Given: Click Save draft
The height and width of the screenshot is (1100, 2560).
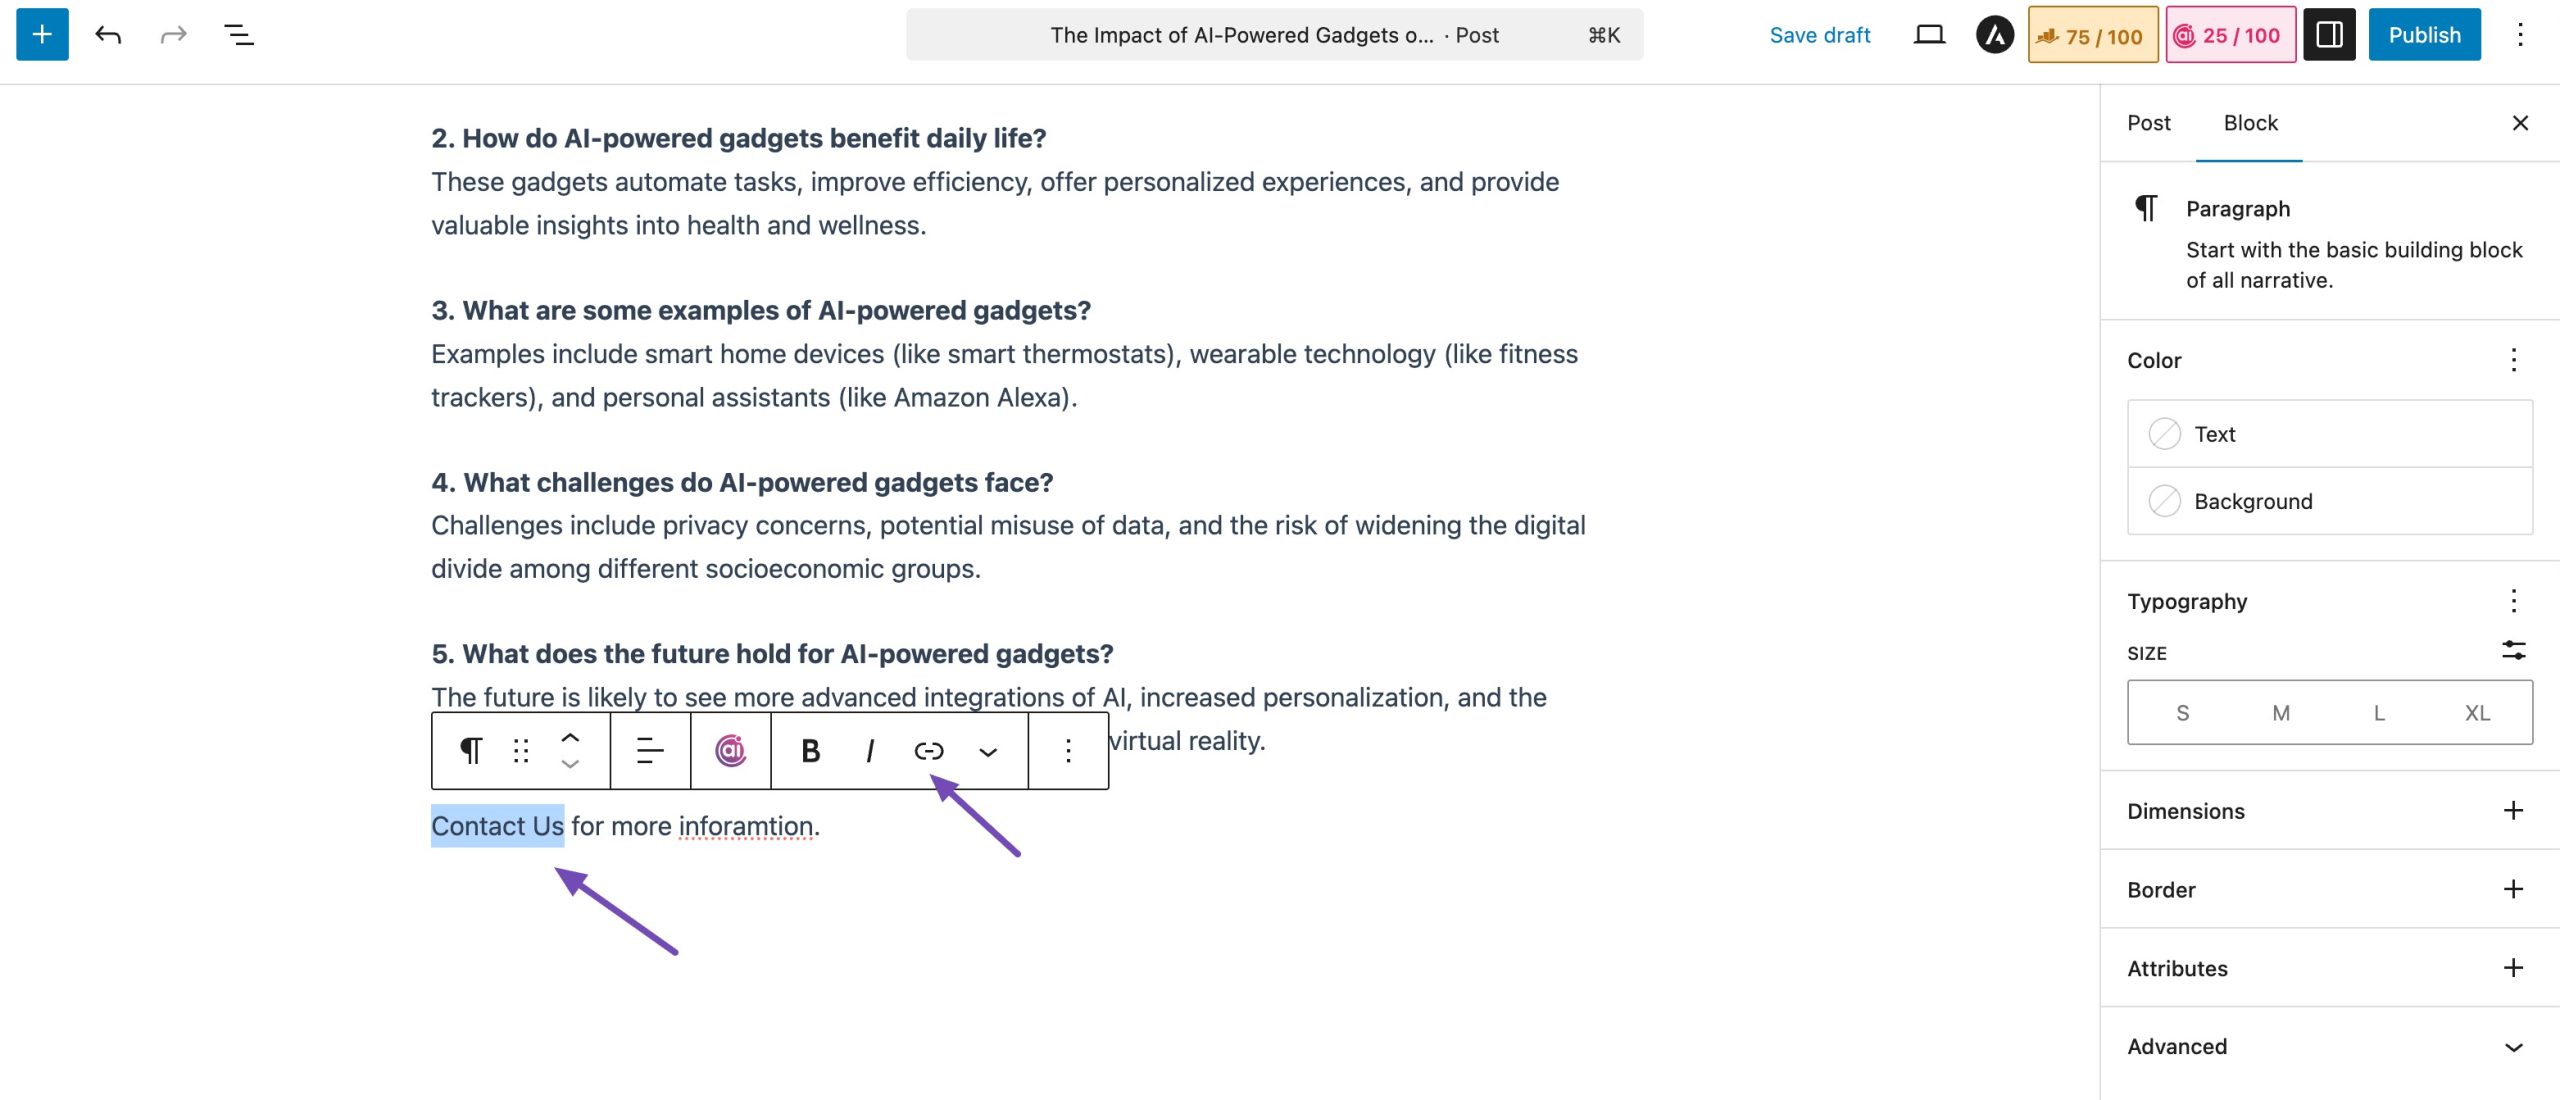Looking at the screenshot, I should (1819, 35).
